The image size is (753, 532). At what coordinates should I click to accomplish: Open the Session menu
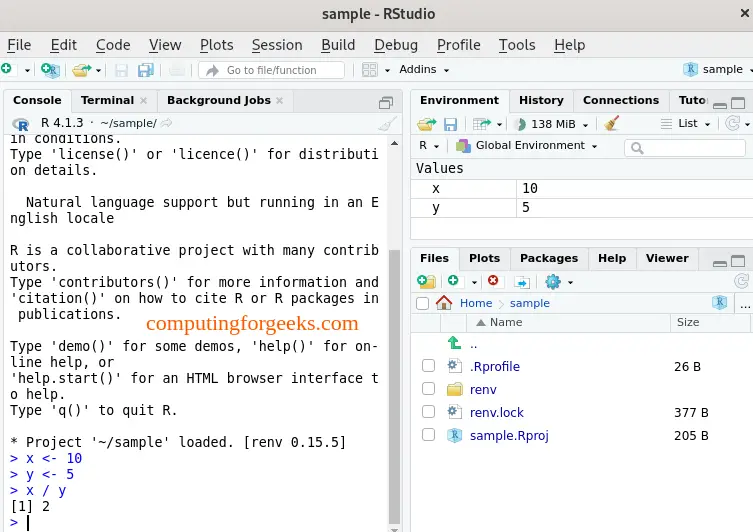(277, 45)
